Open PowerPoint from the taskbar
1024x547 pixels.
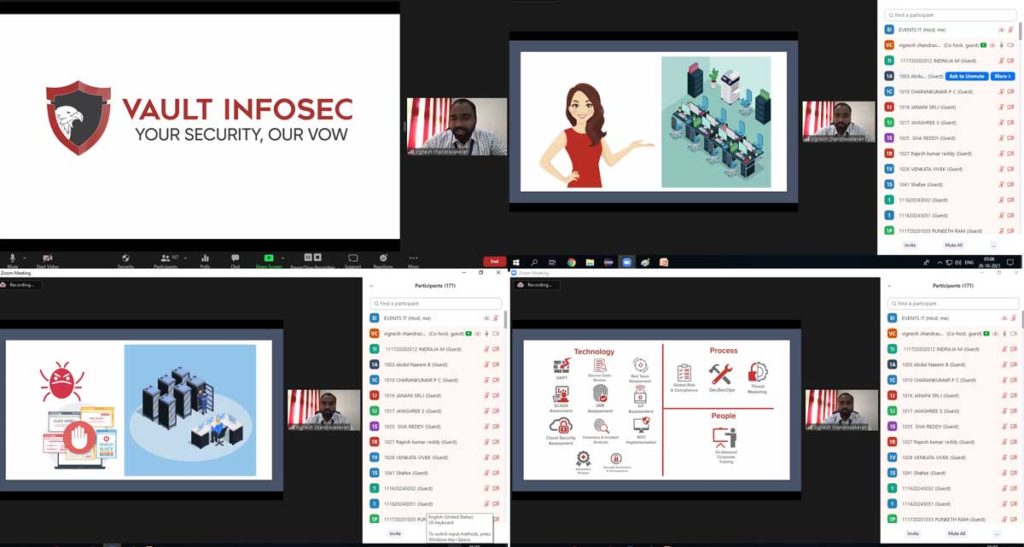tap(664, 262)
